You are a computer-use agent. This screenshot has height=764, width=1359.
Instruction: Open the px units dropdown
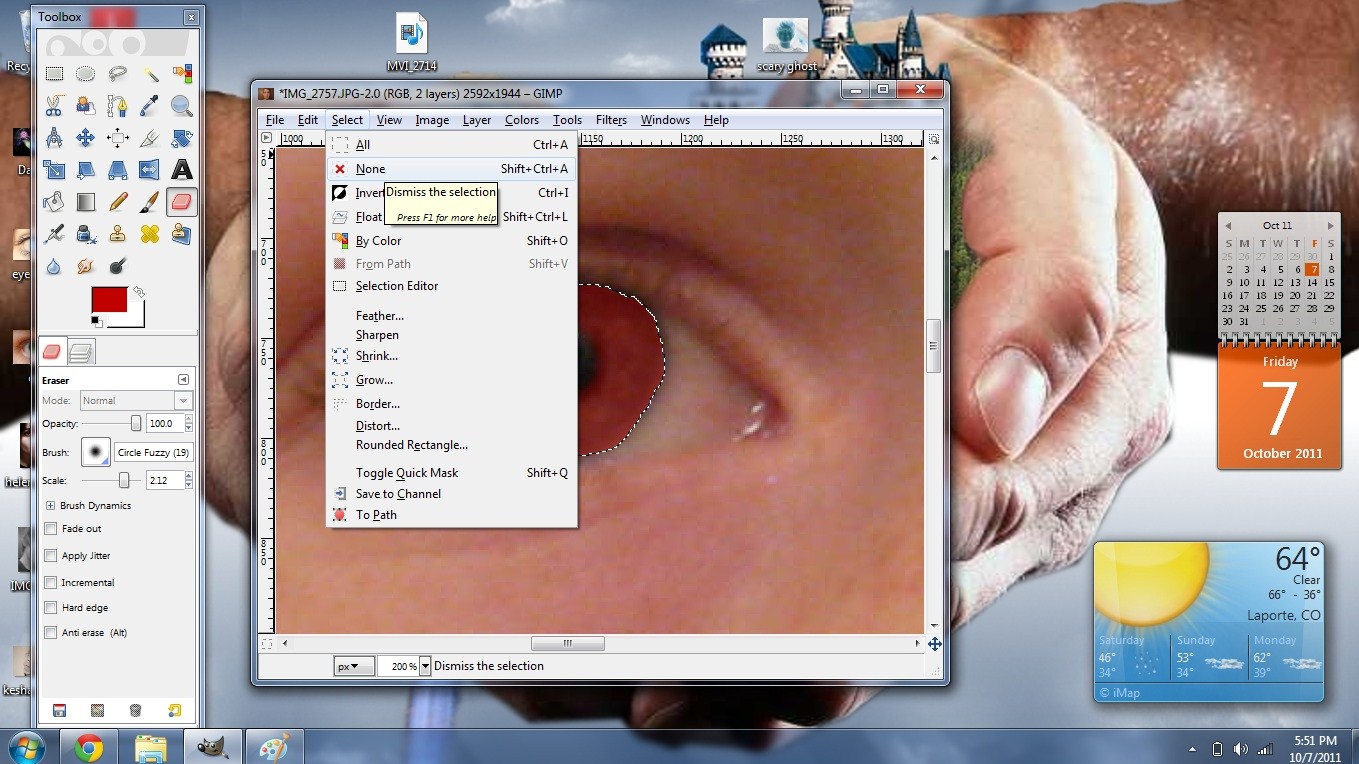click(x=353, y=666)
